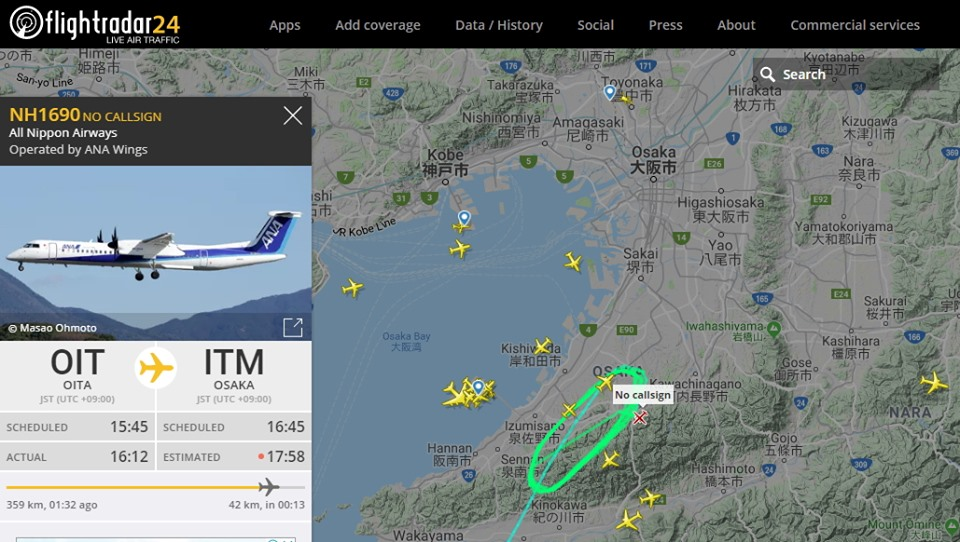
Task: Click into the Search input field
Action: pos(846,75)
